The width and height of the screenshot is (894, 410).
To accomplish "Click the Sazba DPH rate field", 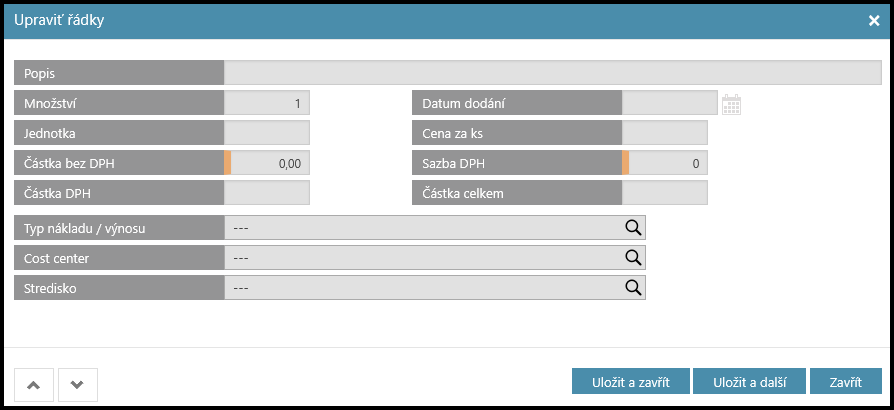I will coord(667,163).
